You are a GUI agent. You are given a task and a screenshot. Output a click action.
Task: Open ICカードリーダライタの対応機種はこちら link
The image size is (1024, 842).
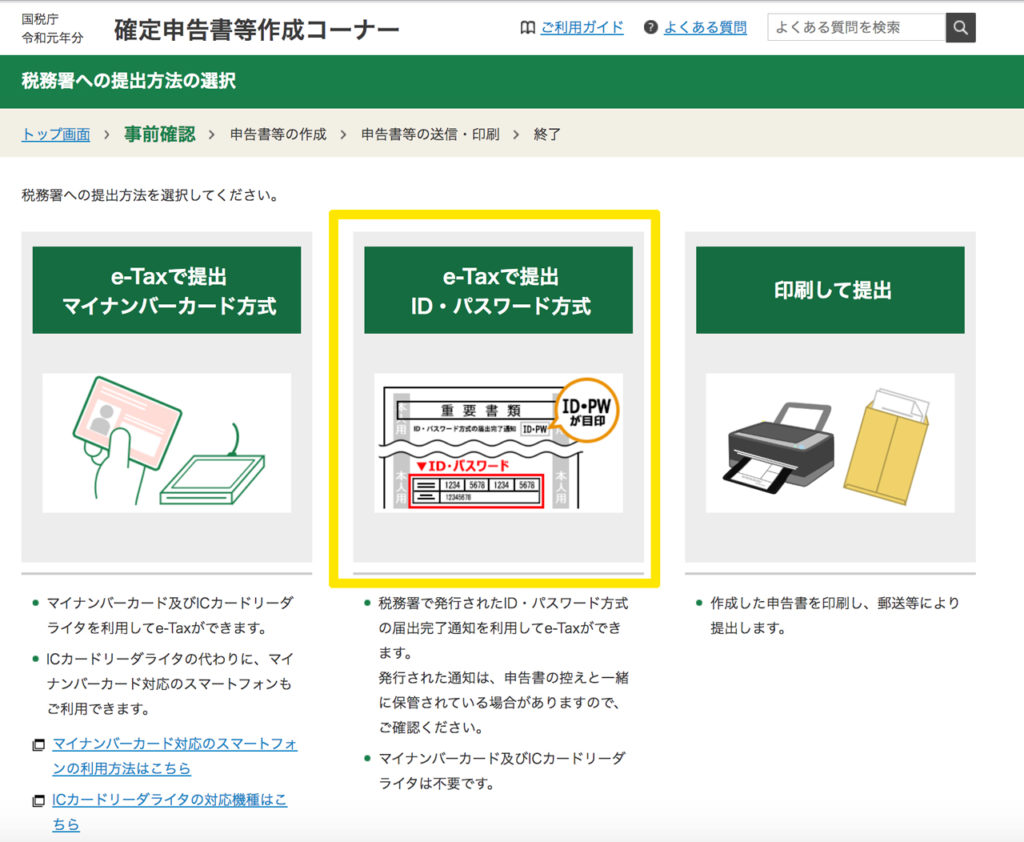tap(169, 811)
